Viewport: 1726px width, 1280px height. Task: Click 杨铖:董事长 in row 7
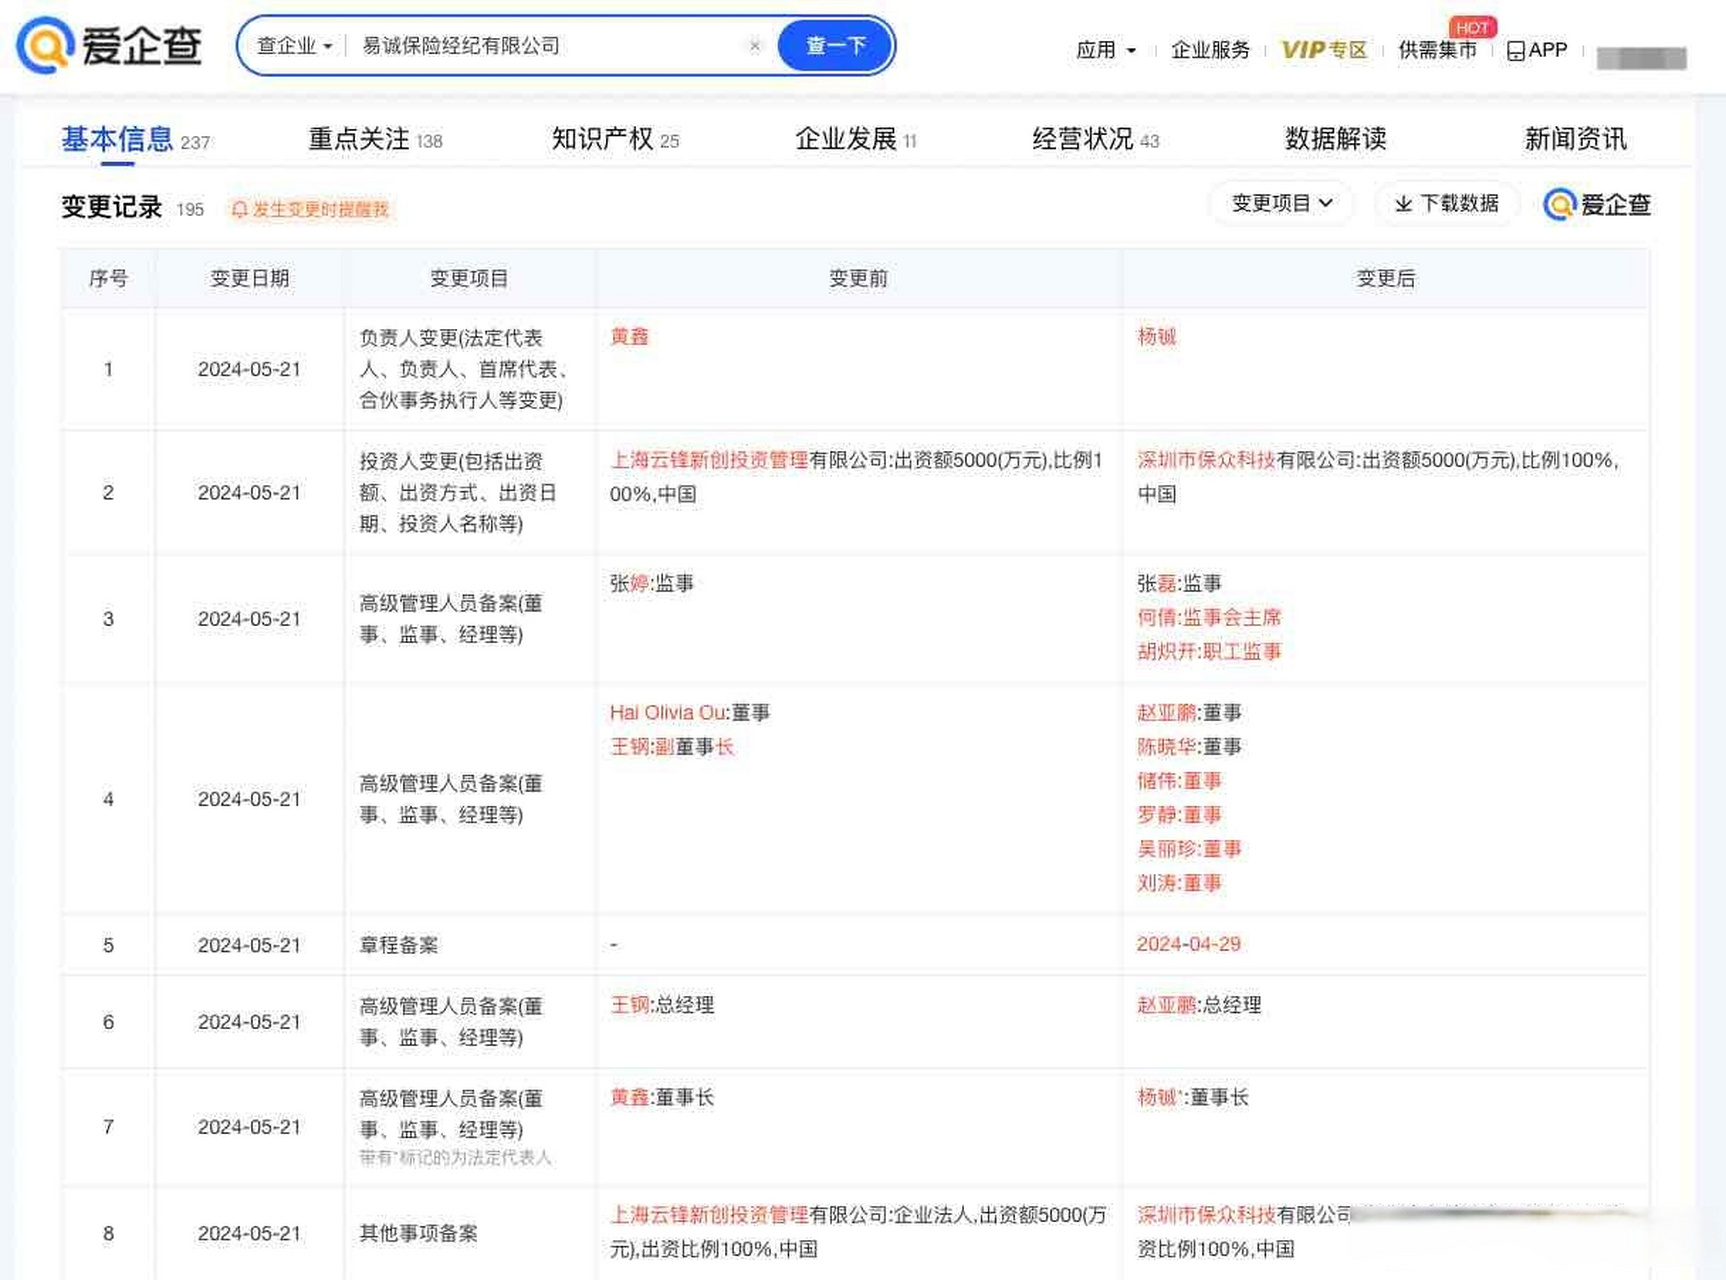click(1193, 1097)
